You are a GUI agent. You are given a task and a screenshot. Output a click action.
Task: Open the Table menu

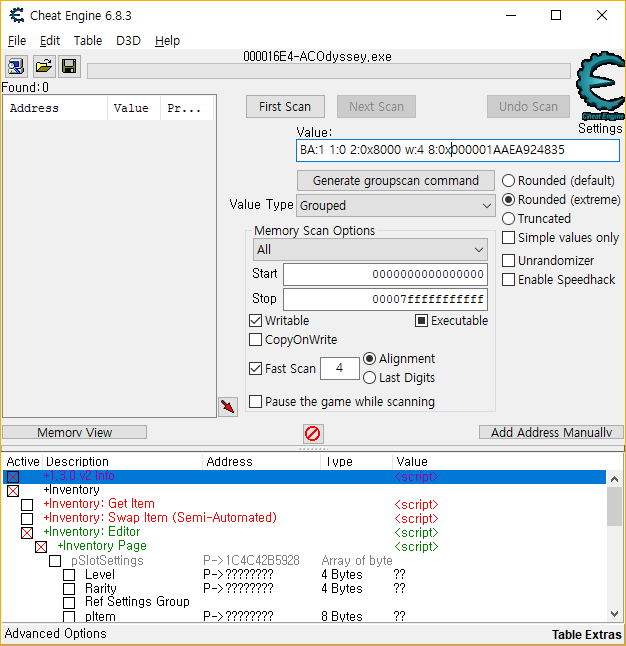[88, 41]
